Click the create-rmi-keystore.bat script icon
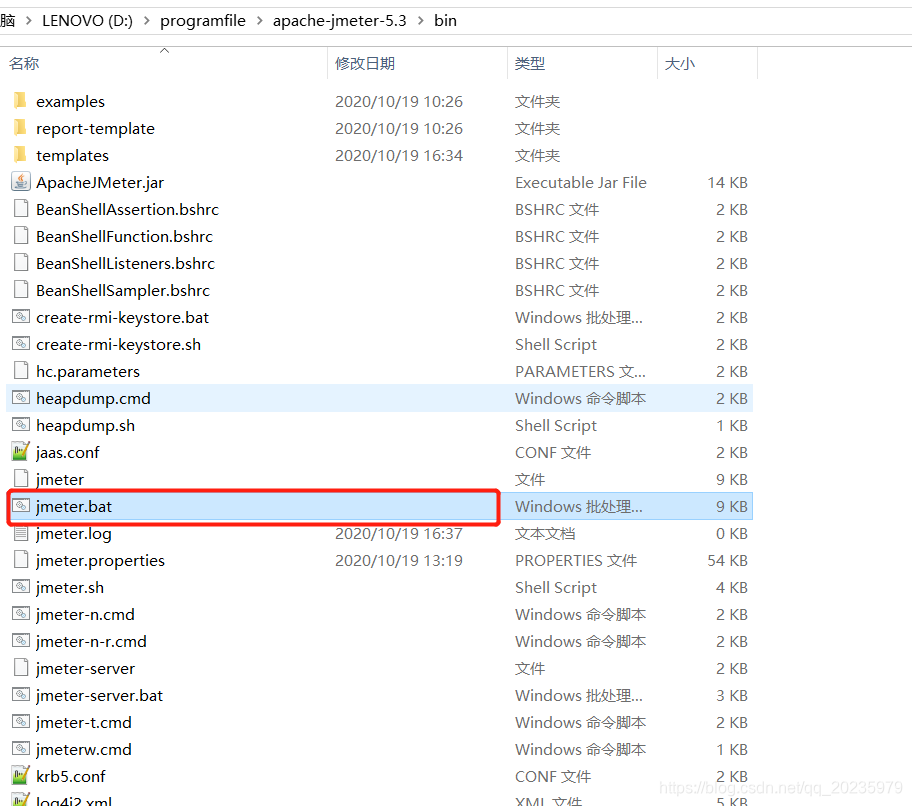912x806 pixels. 21,316
